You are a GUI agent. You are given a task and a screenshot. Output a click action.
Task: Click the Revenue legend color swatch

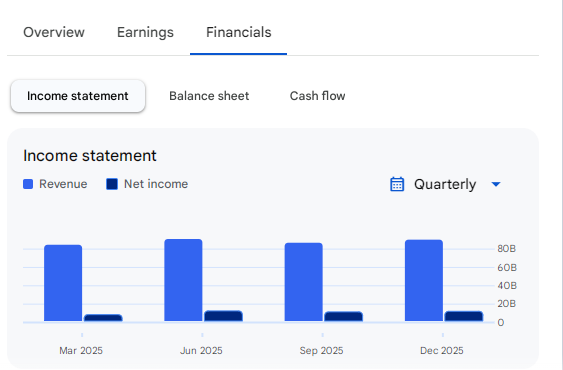click(28, 184)
